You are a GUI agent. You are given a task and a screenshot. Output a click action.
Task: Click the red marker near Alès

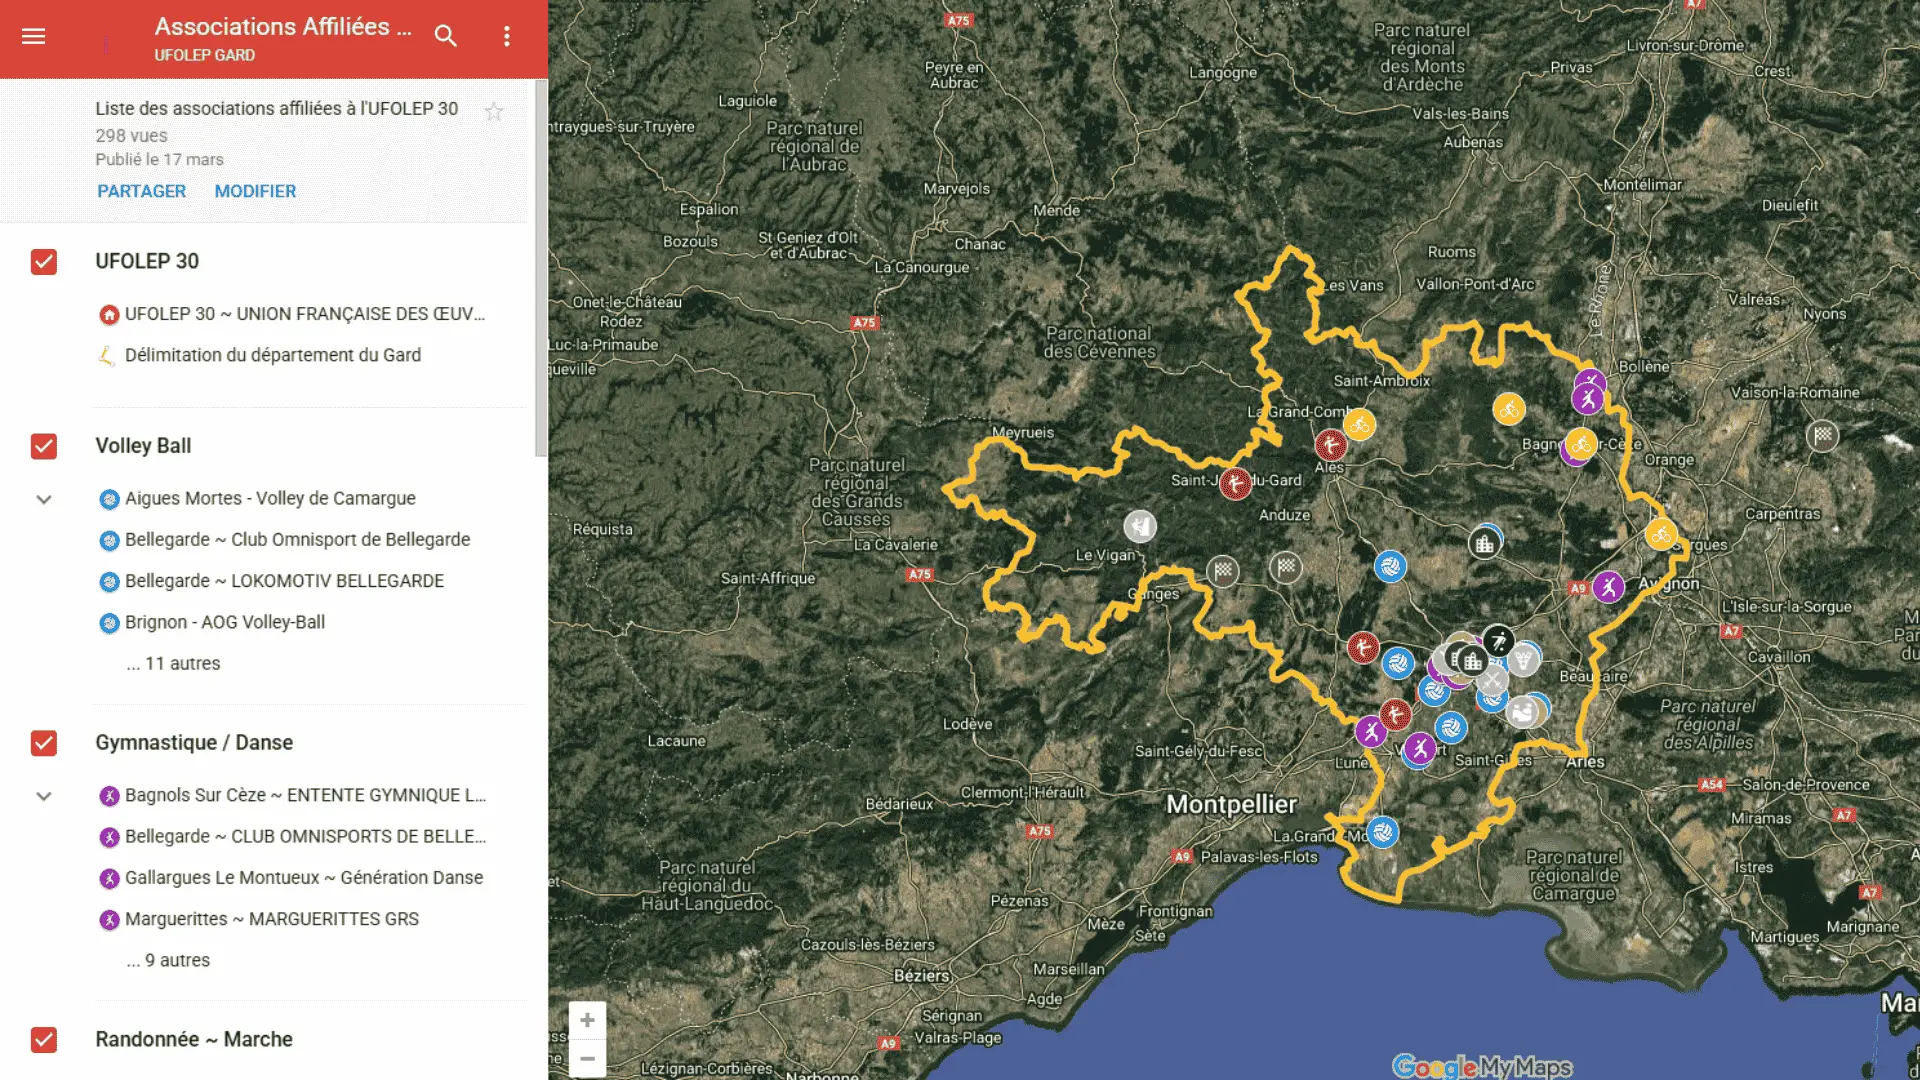coord(1330,445)
